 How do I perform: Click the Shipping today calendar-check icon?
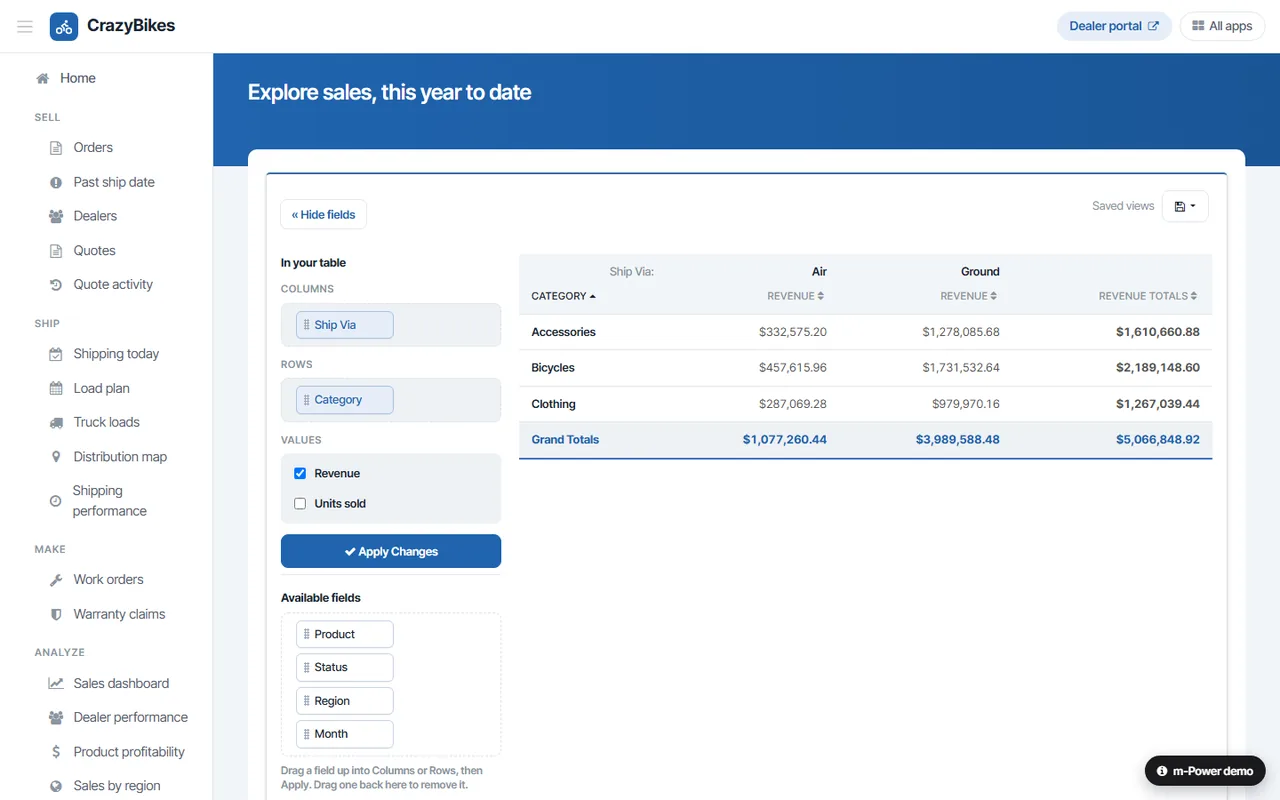(56, 354)
